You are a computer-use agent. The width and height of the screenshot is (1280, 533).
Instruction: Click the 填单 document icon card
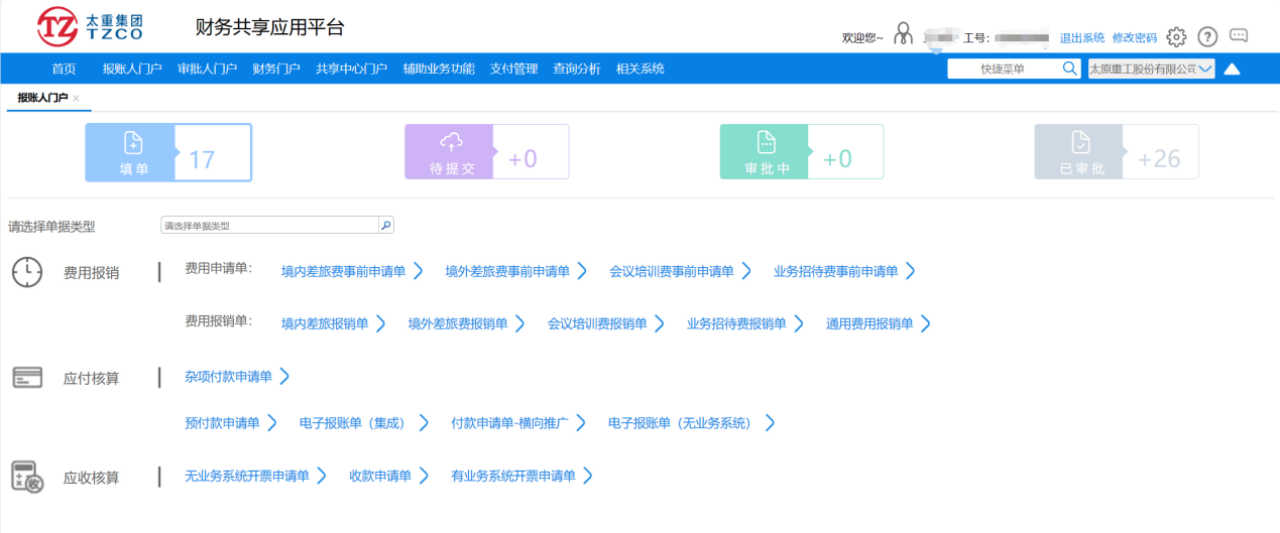131,152
